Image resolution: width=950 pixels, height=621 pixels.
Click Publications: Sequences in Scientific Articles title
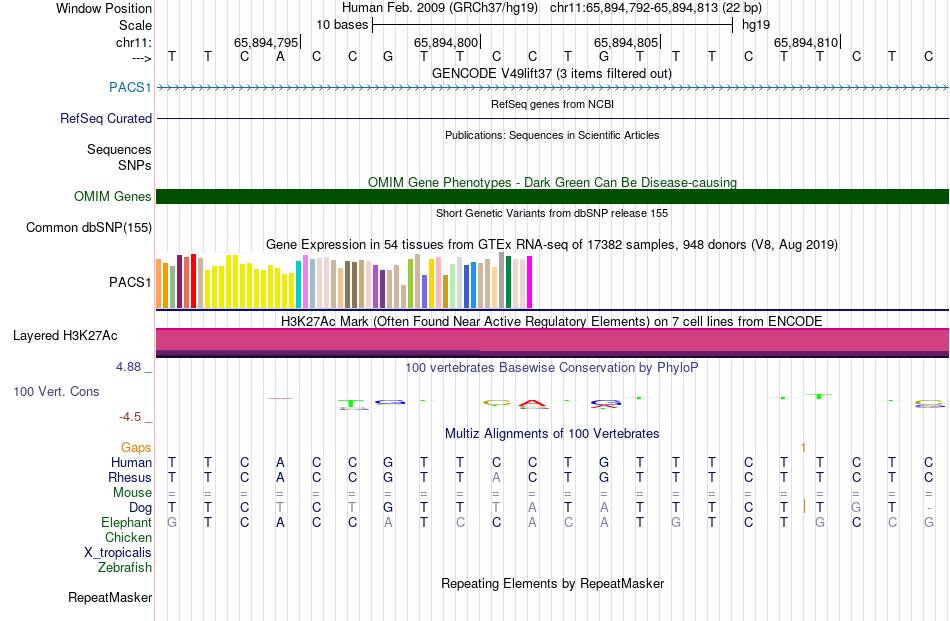(x=552, y=135)
